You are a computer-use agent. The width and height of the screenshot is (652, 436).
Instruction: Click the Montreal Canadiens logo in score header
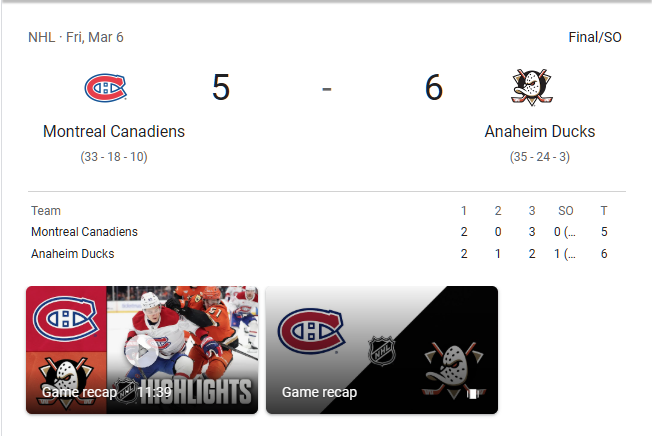click(x=106, y=88)
